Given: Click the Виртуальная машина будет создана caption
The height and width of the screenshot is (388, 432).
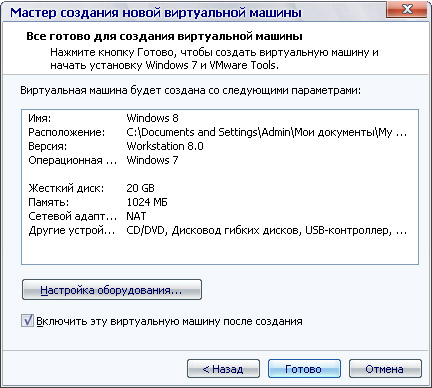Looking at the screenshot, I should [190, 90].
